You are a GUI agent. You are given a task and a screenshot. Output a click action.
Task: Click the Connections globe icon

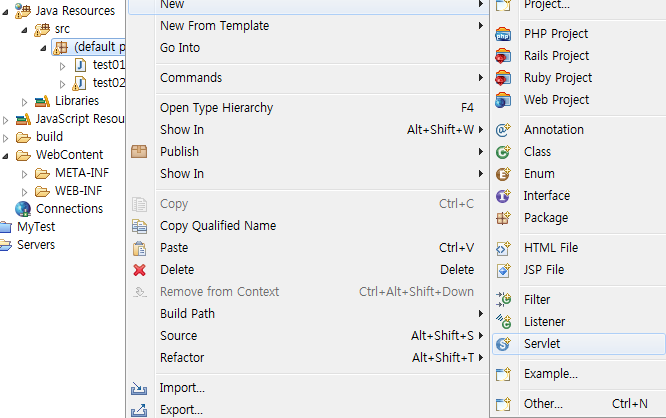pos(23,209)
